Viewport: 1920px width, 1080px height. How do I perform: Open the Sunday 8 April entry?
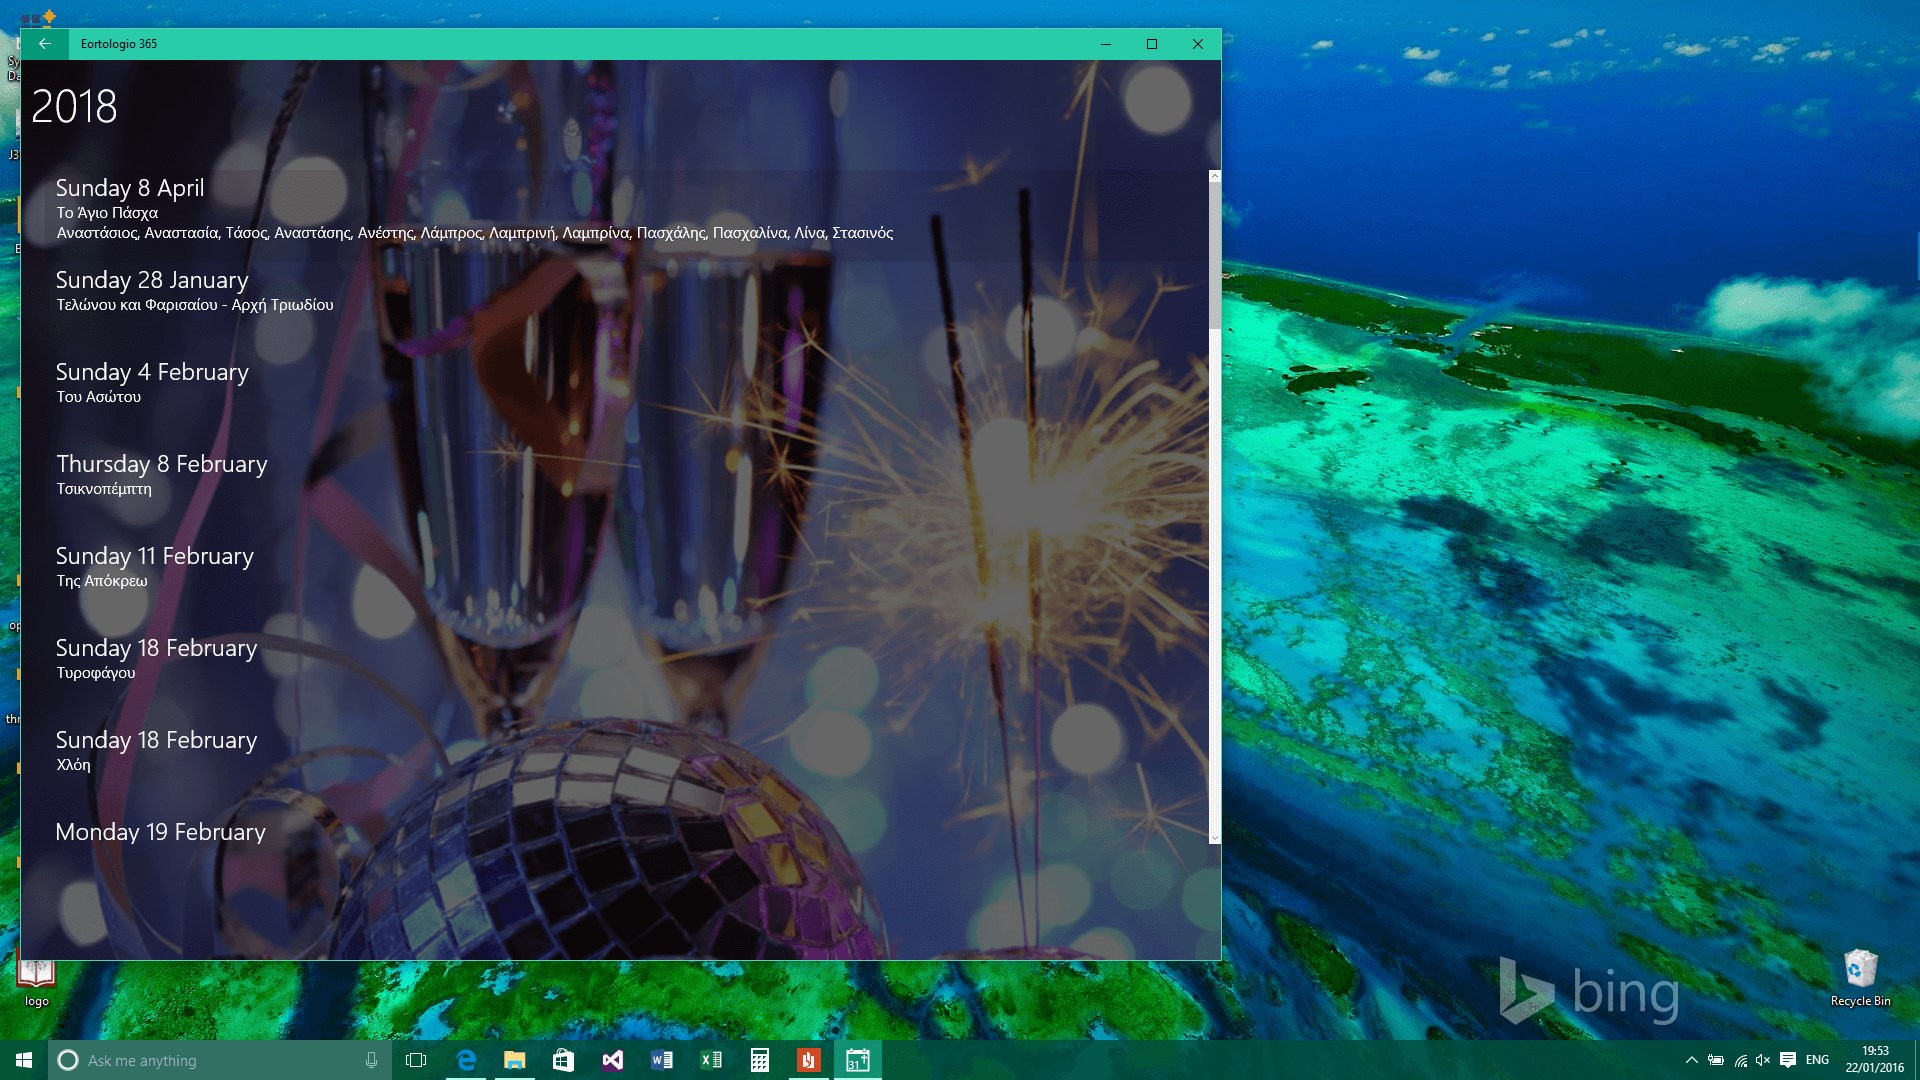tap(130, 189)
